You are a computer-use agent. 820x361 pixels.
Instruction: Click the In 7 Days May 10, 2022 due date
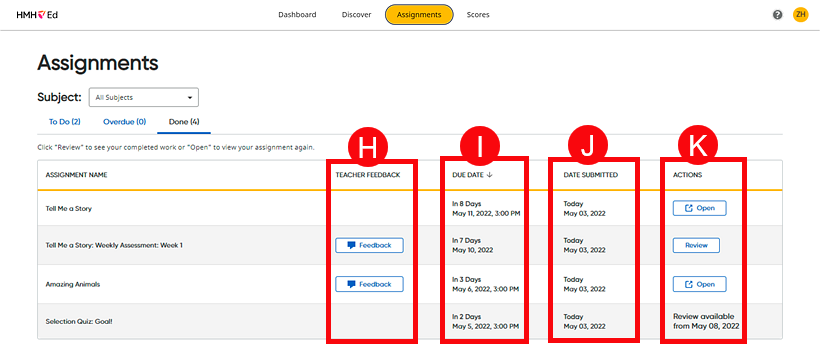pos(472,245)
